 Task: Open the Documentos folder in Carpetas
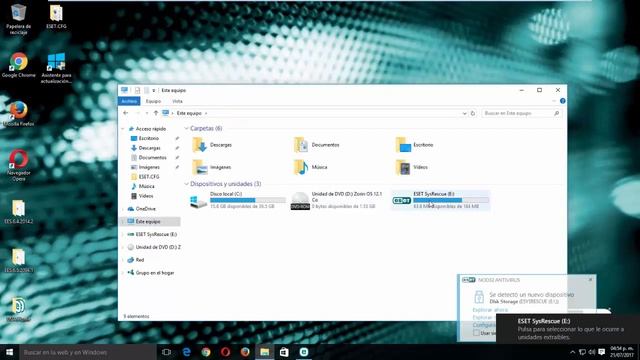coord(316,145)
